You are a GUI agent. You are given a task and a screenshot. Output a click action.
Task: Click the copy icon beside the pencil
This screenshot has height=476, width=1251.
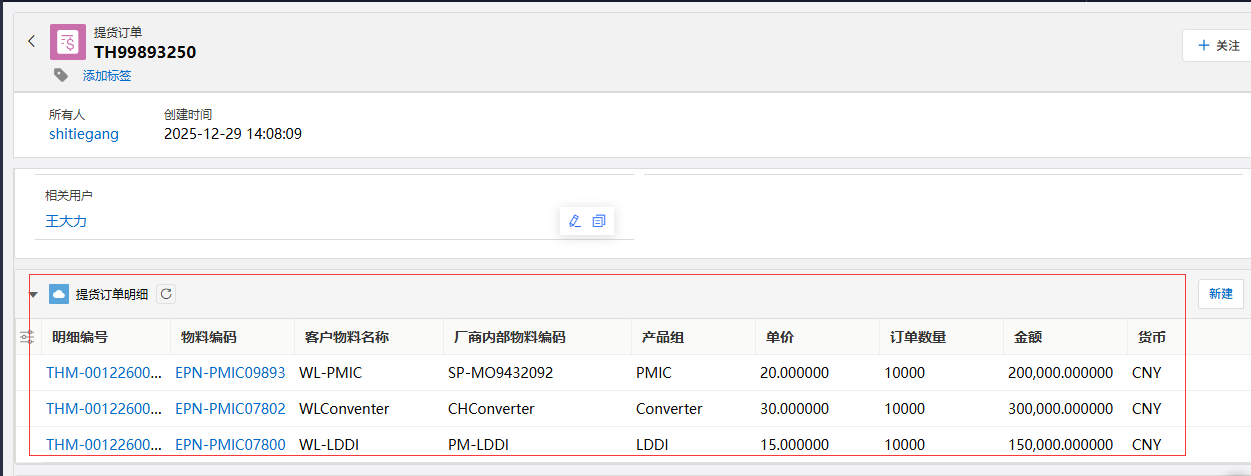[599, 221]
